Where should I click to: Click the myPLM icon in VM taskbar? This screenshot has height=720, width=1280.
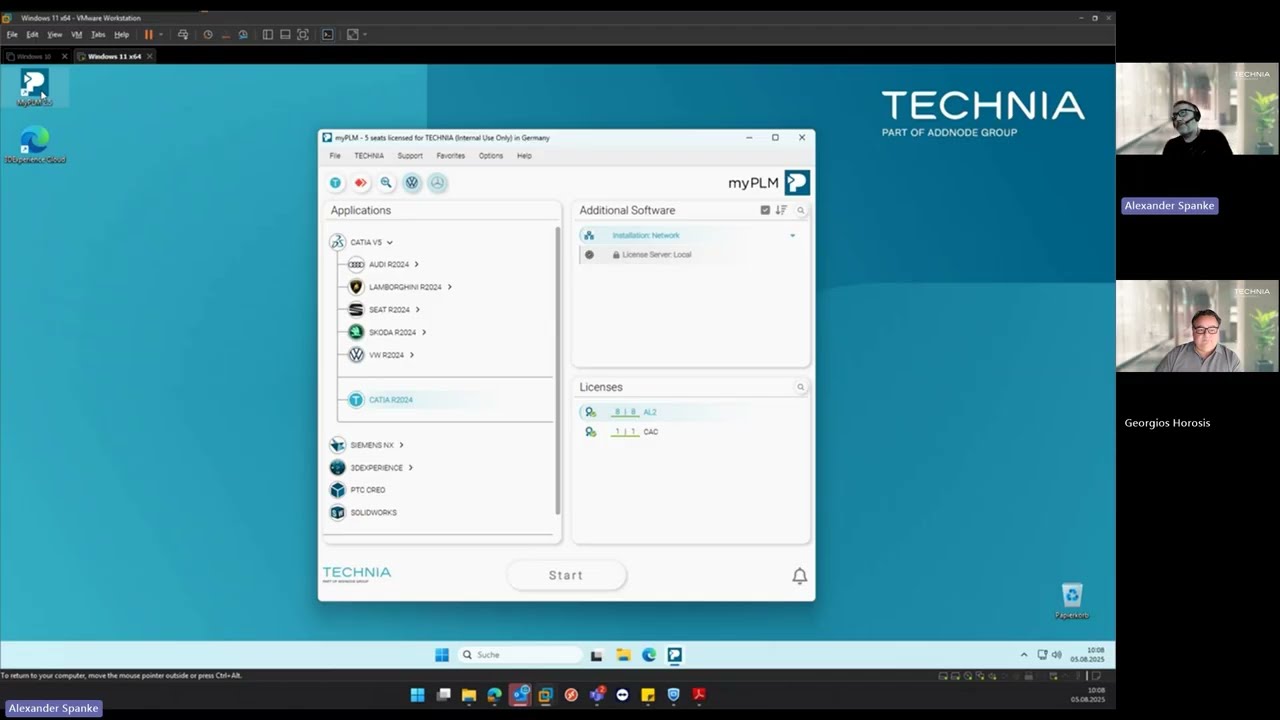[x=675, y=655]
